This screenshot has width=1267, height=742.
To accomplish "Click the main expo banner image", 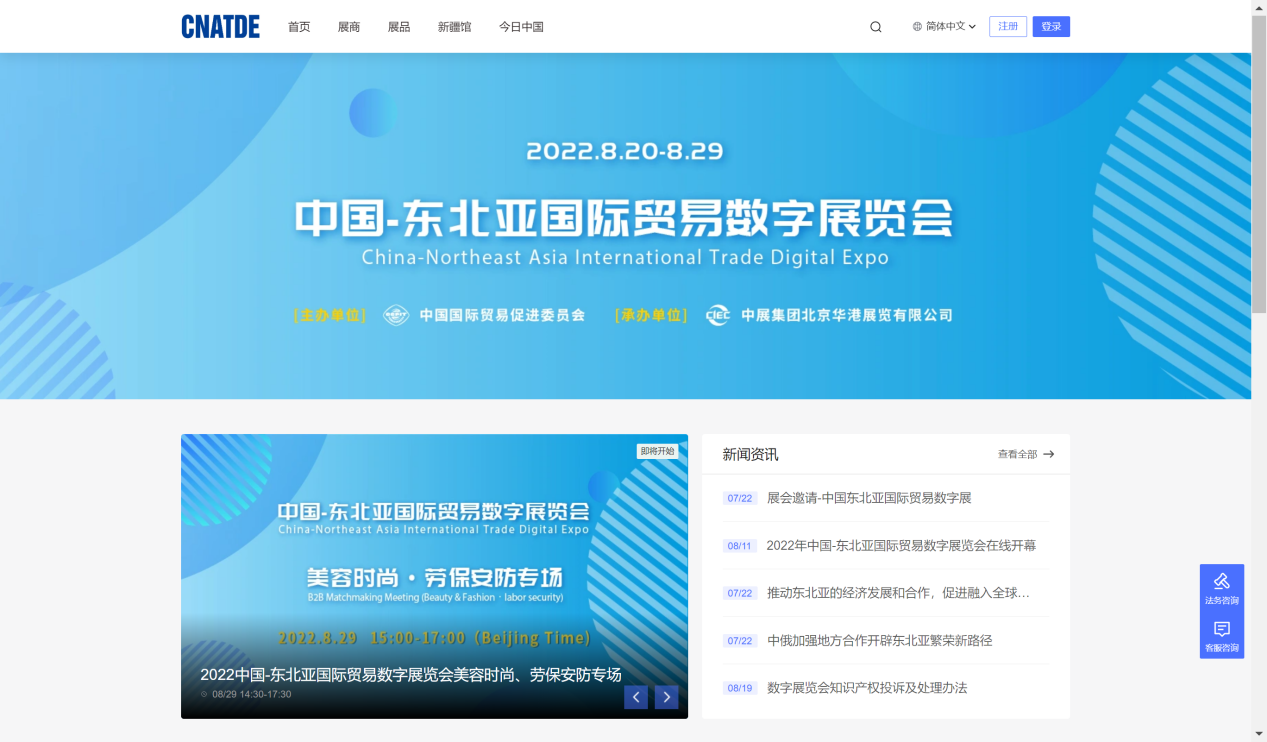I will point(625,226).
